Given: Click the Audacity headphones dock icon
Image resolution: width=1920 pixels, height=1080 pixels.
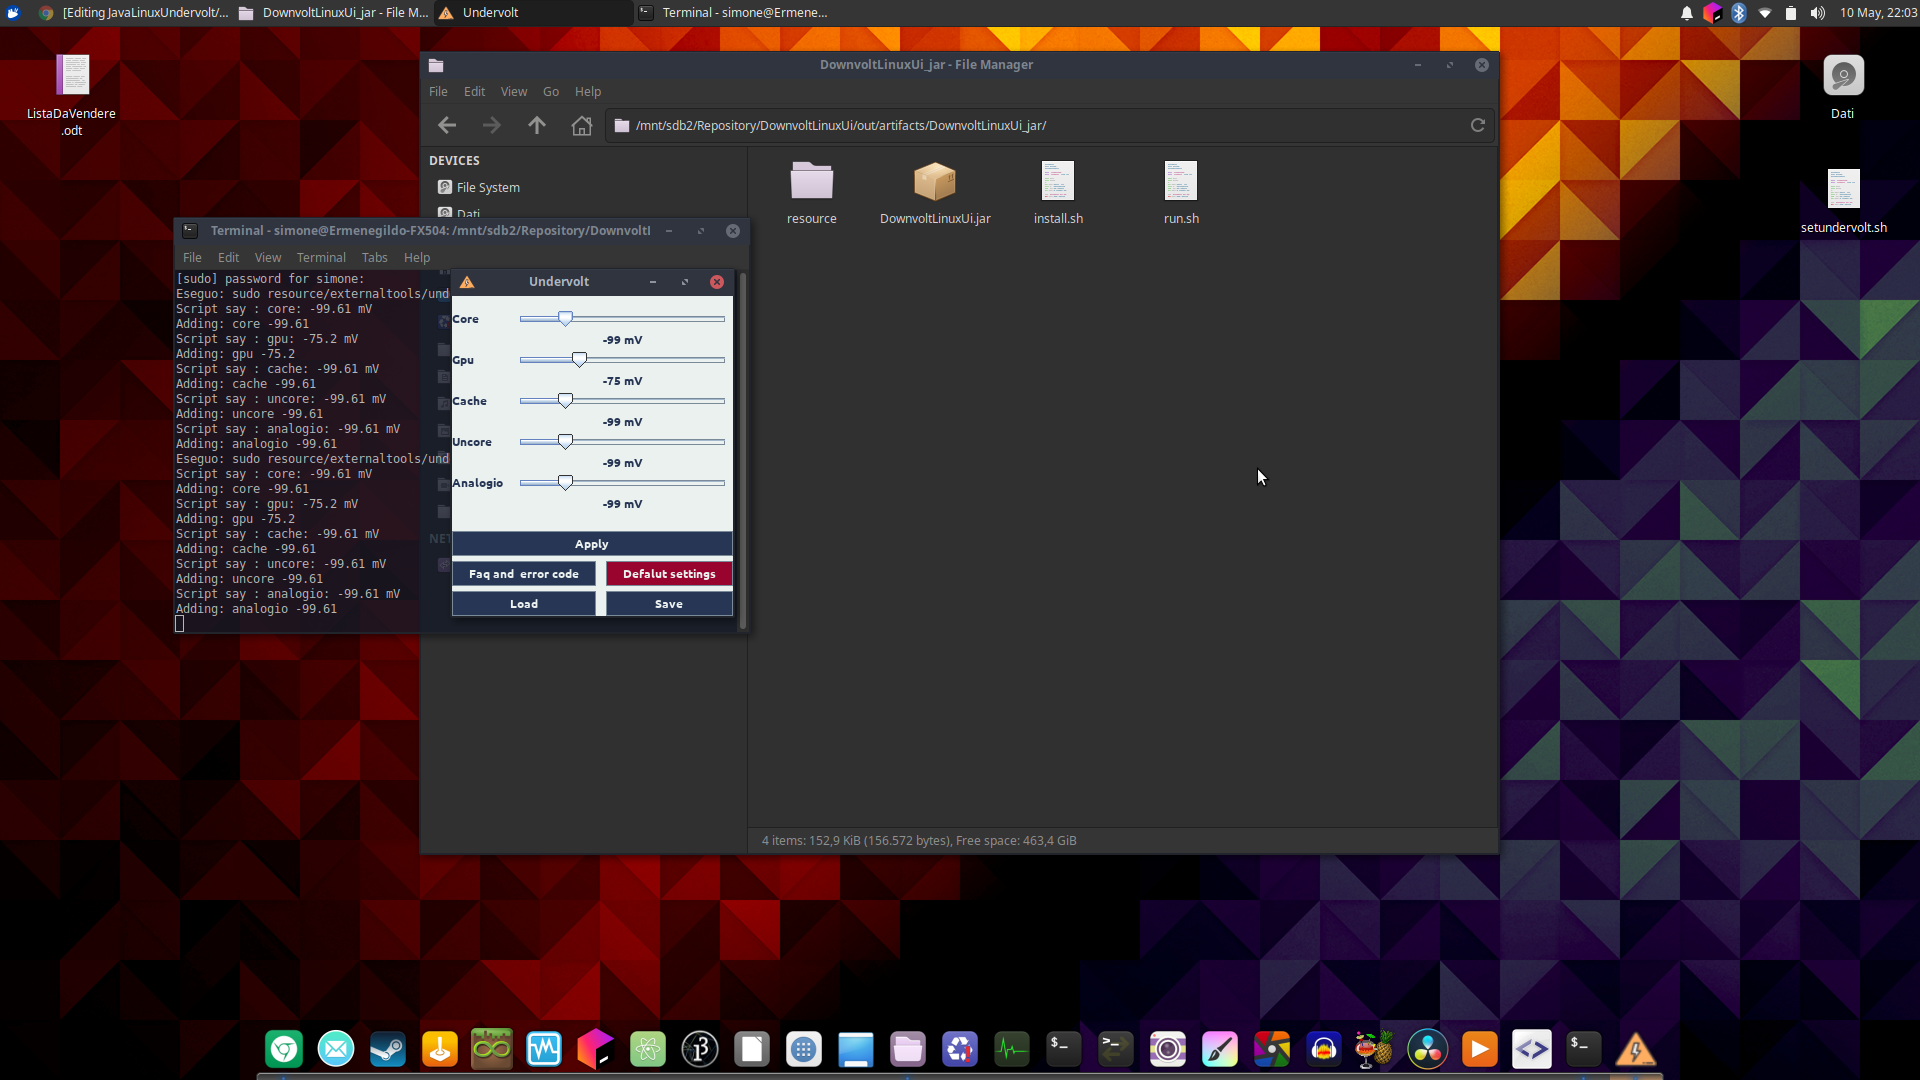Looking at the screenshot, I should click(1323, 1049).
